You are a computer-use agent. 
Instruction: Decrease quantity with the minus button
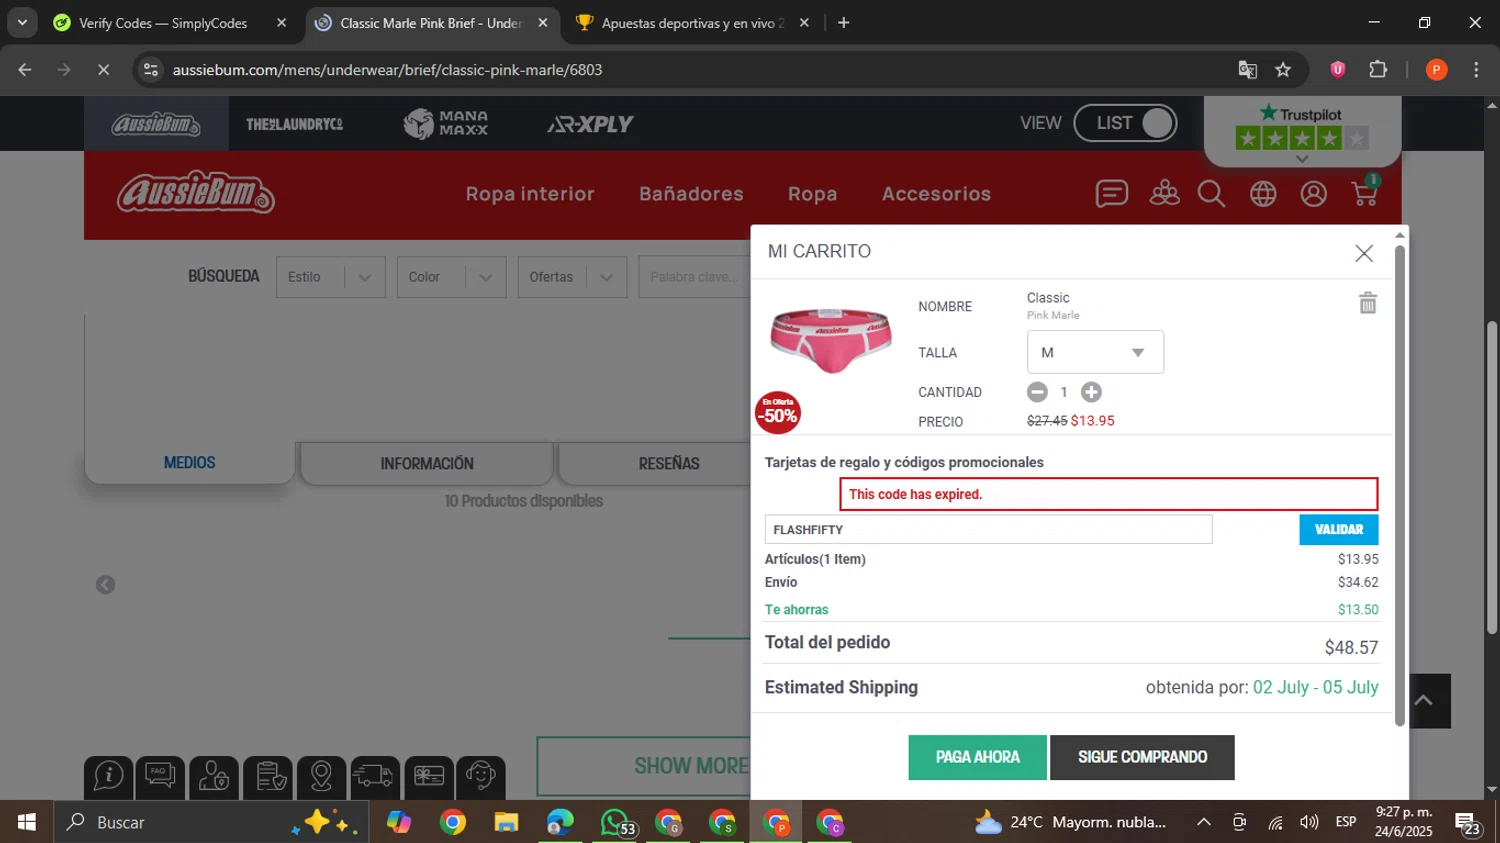[x=1037, y=392]
